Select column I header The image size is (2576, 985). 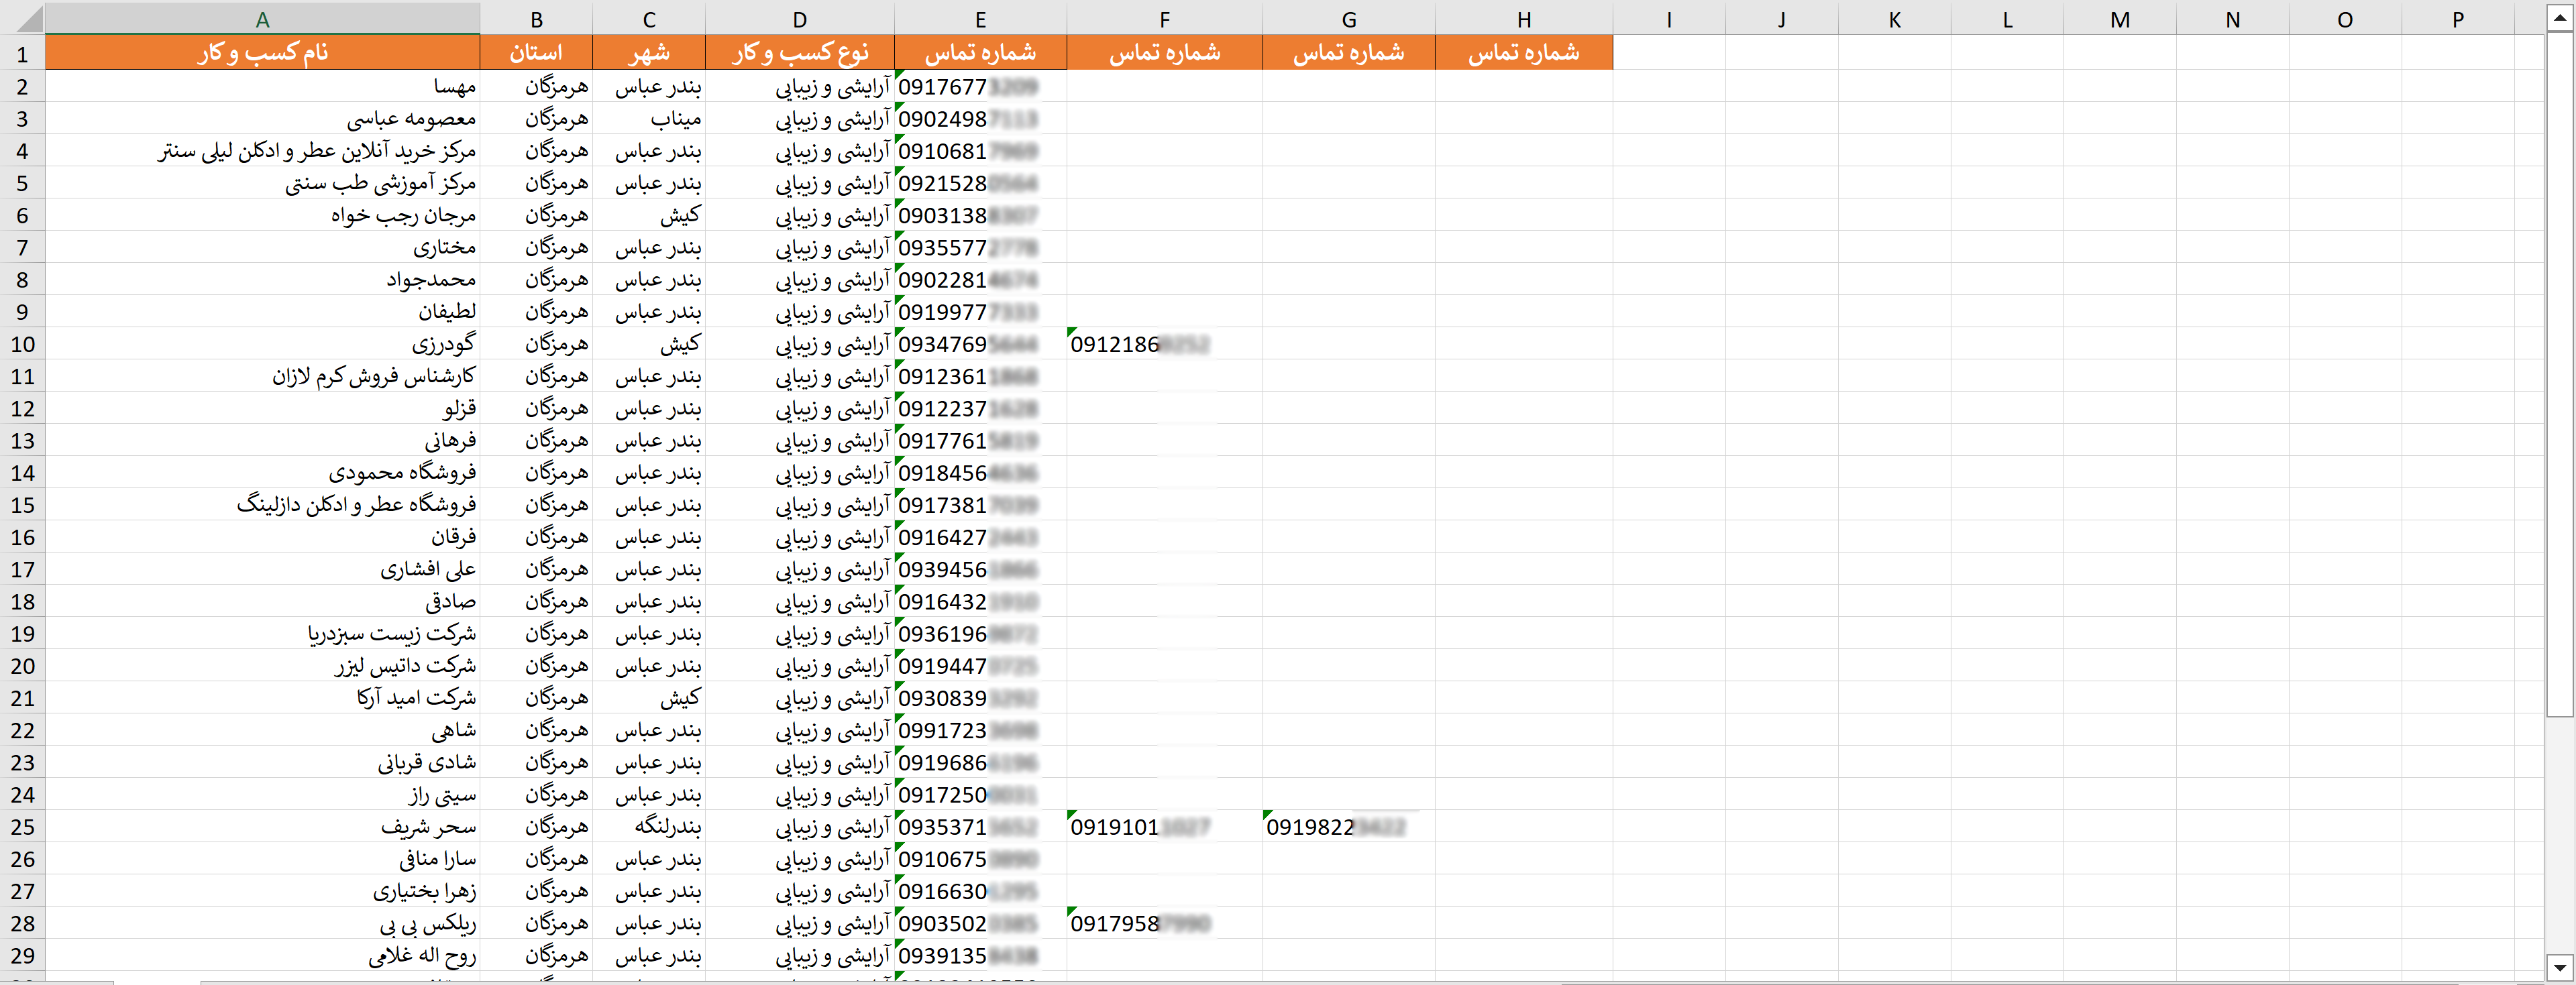1669,19
